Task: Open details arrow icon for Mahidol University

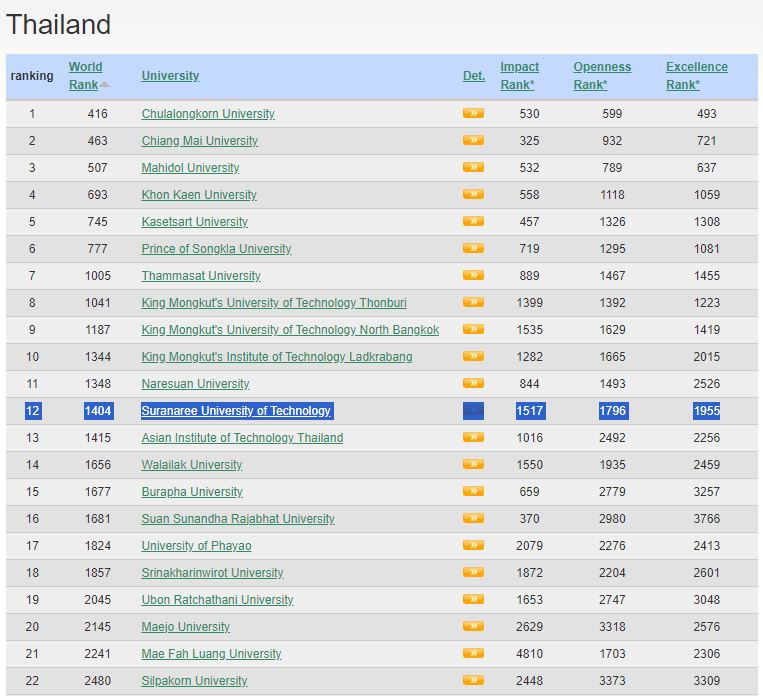Action: 473,167
